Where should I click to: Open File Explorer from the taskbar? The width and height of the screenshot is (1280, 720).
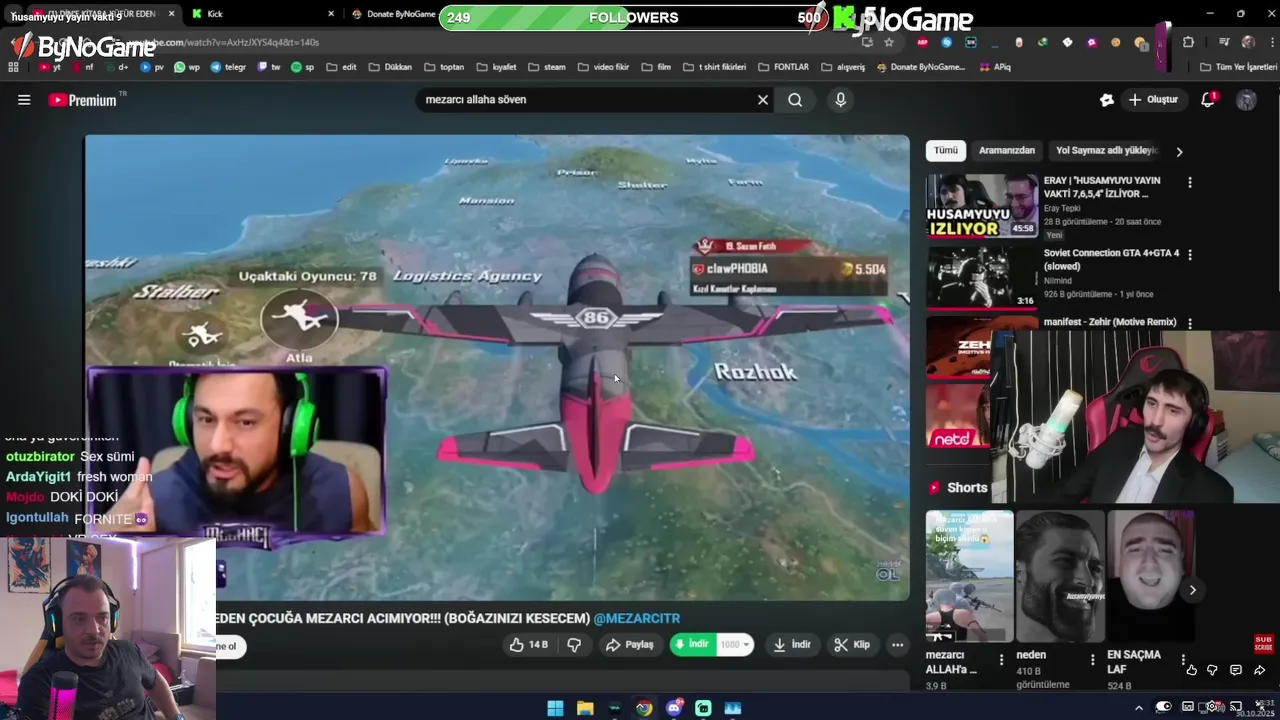tap(585, 708)
